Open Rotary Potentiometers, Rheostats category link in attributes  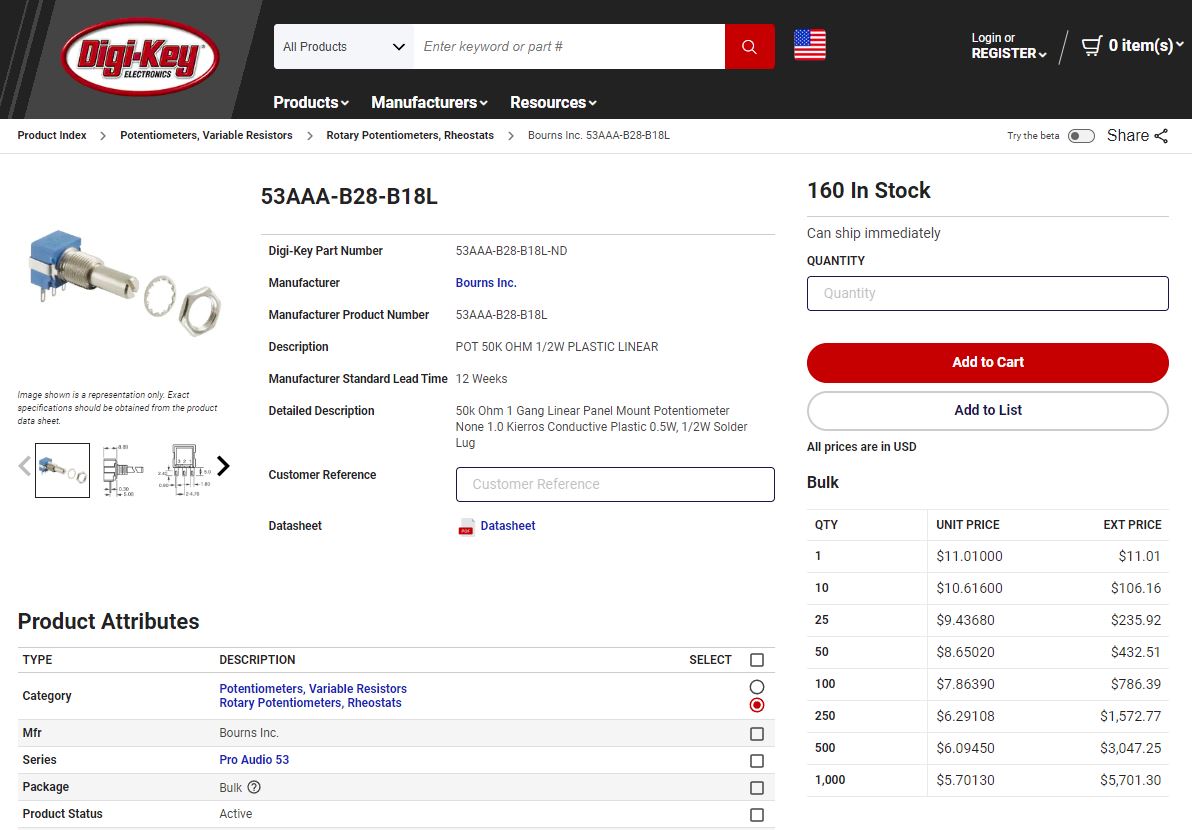[310, 703]
